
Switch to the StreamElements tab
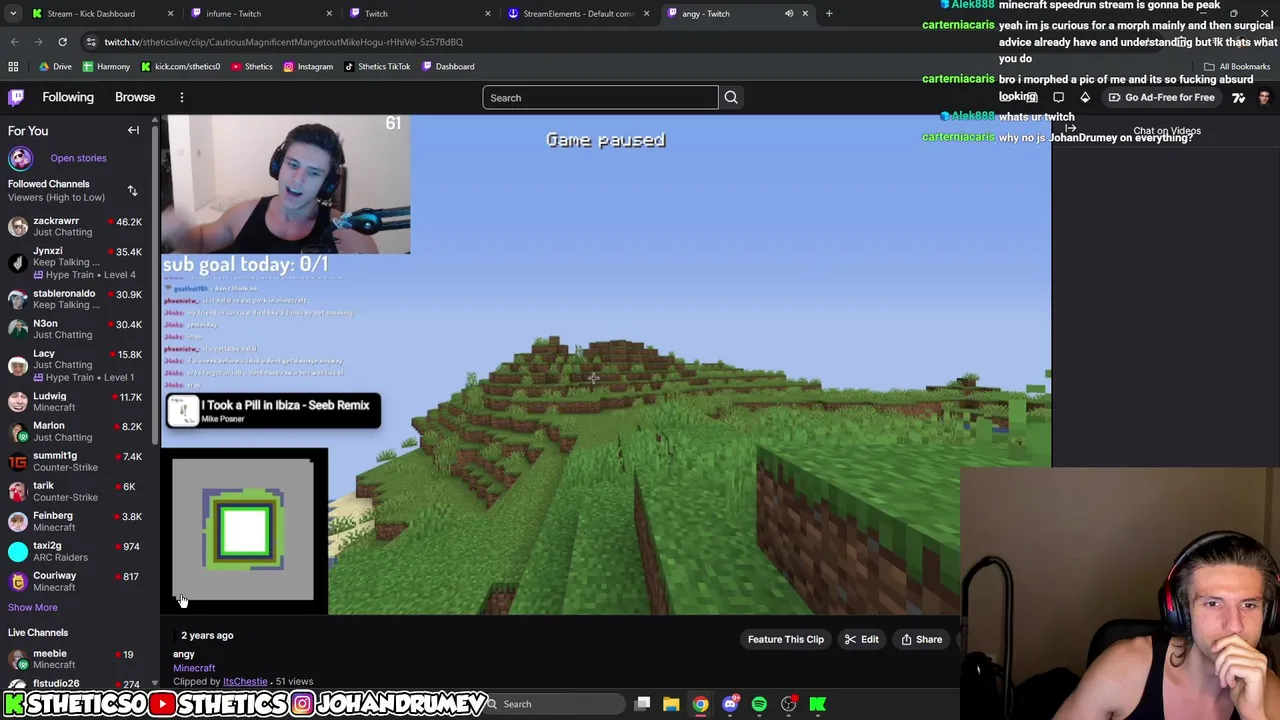click(x=578, y=14)
